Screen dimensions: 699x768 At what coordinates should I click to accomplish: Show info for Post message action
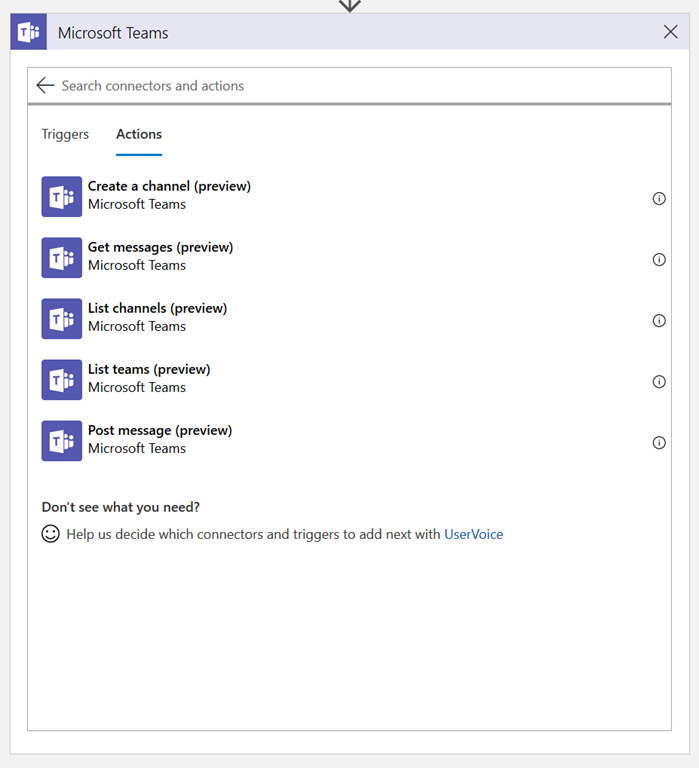(659, 443)
